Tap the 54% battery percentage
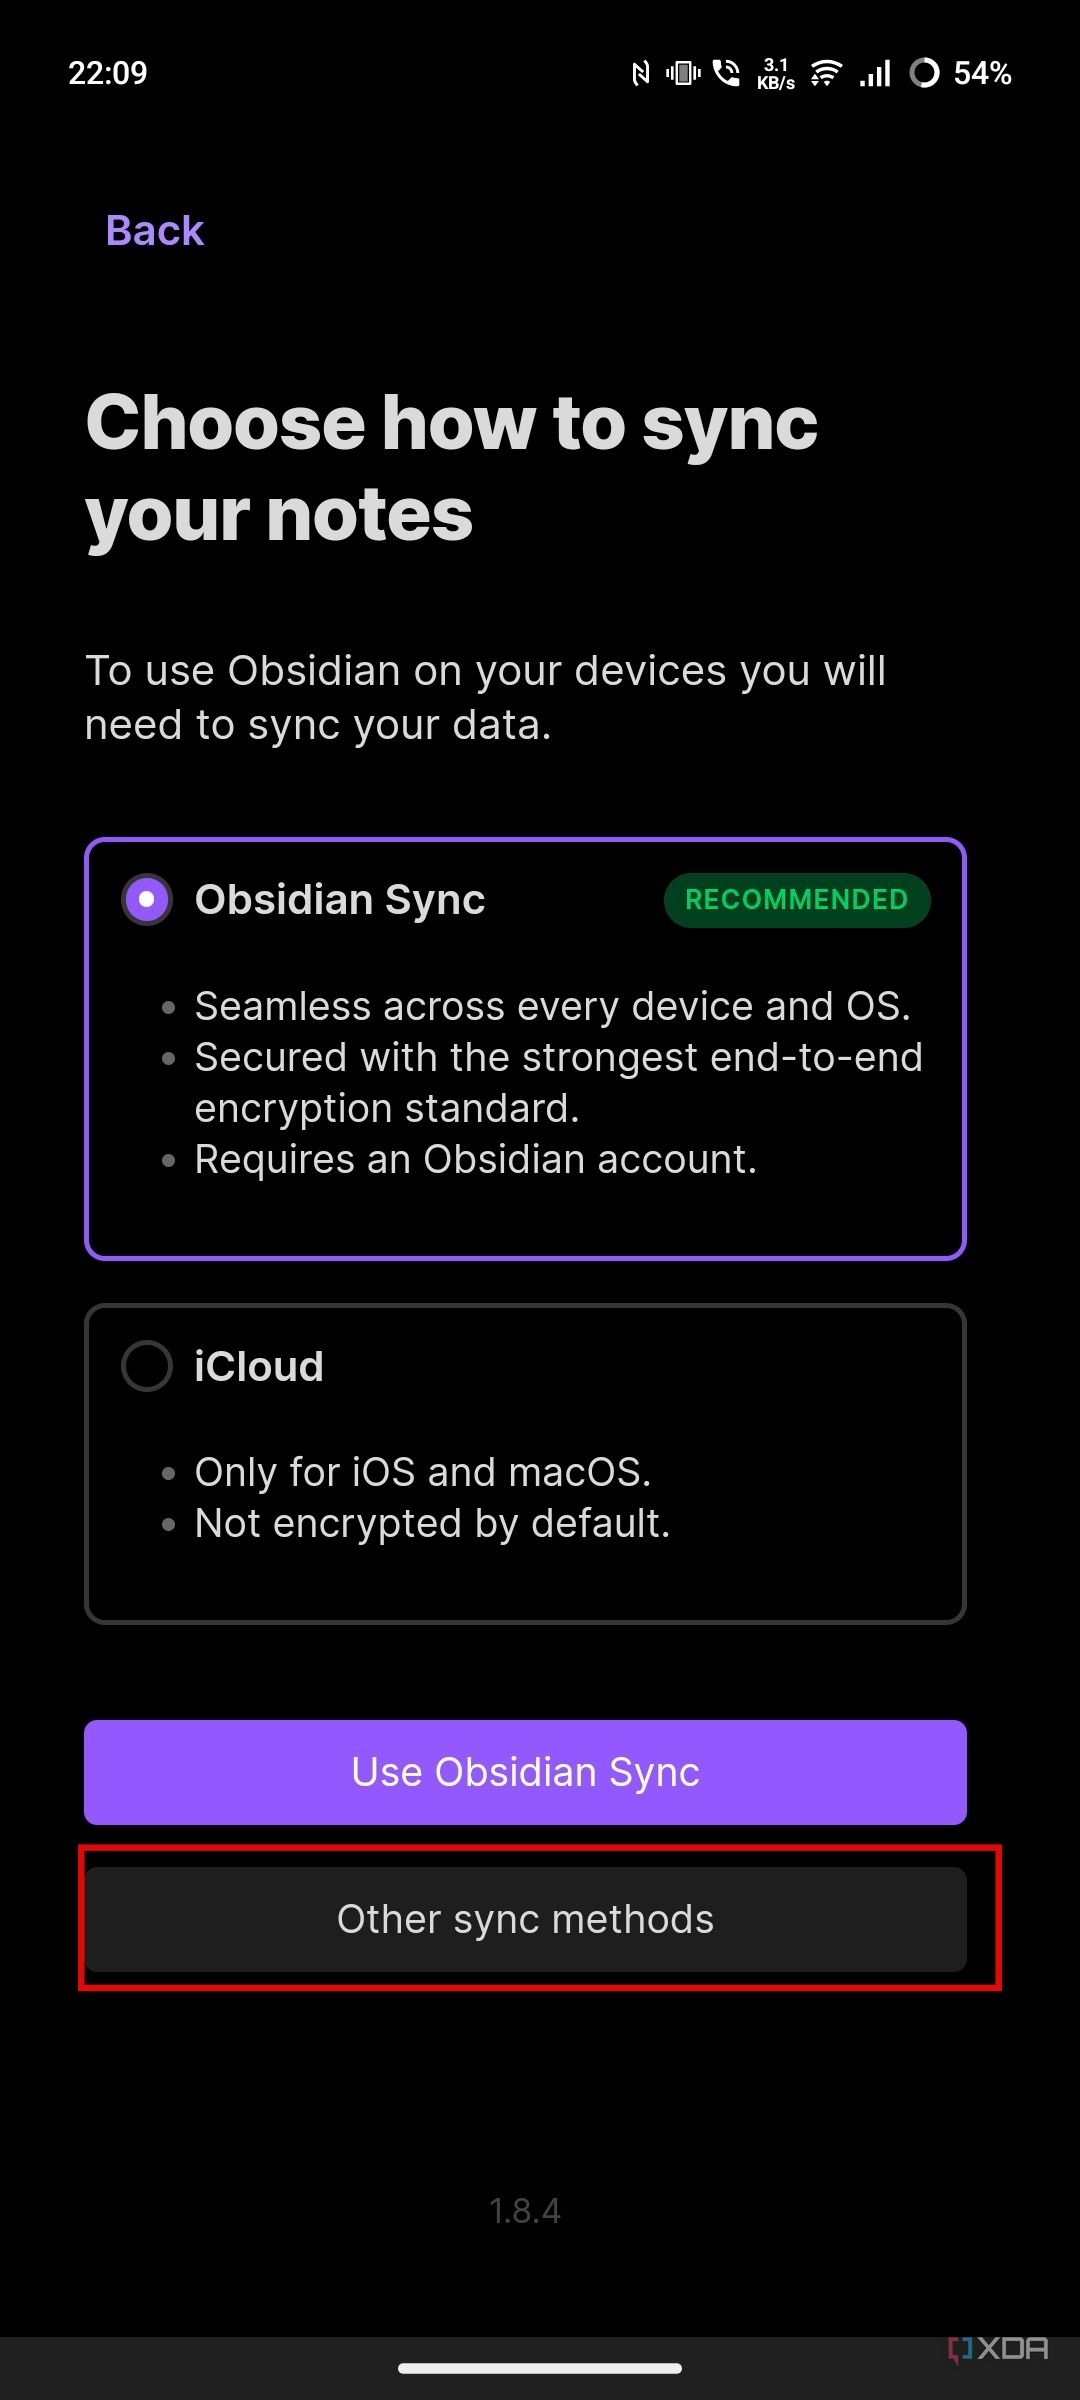This screenshot has width=1080, height=2400. (982, 73)
